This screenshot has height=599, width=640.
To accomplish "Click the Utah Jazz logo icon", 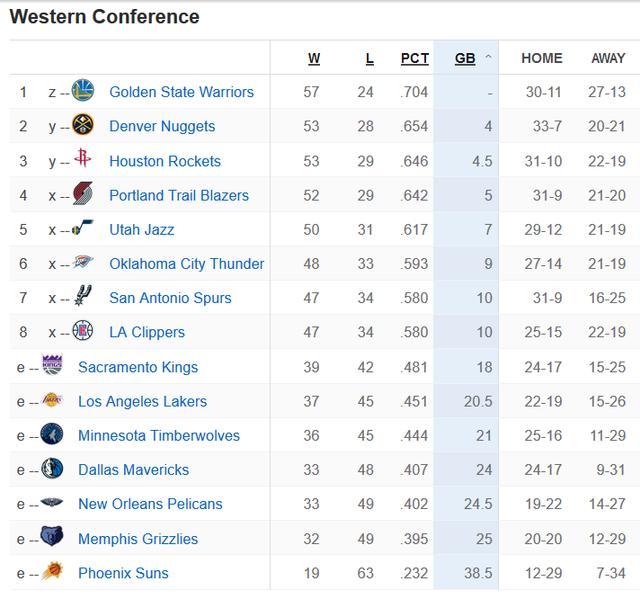I will click(x=83, y=229).
